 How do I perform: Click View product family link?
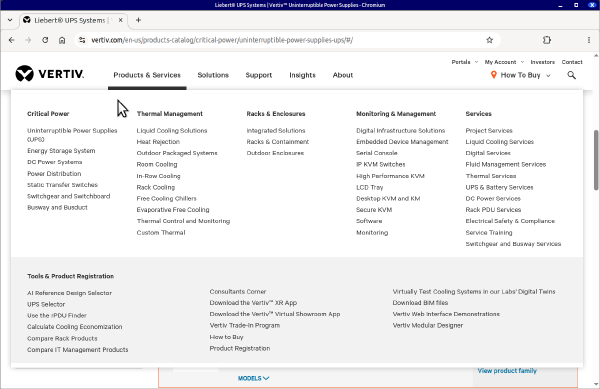click(507, 371)
